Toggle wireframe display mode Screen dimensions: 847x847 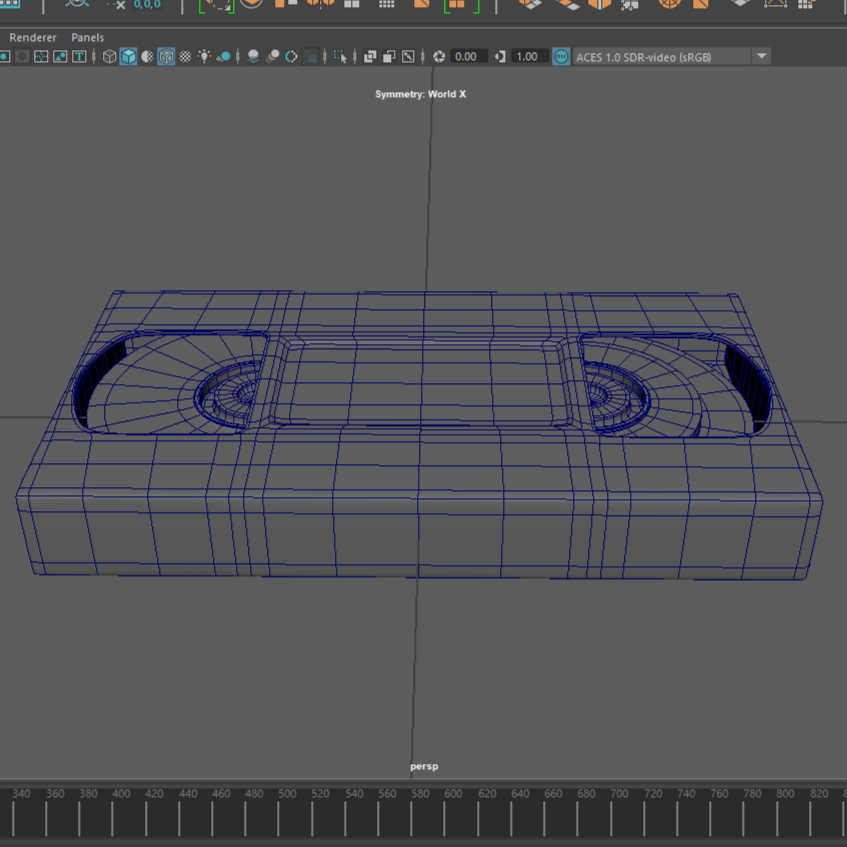coord(110,57)
